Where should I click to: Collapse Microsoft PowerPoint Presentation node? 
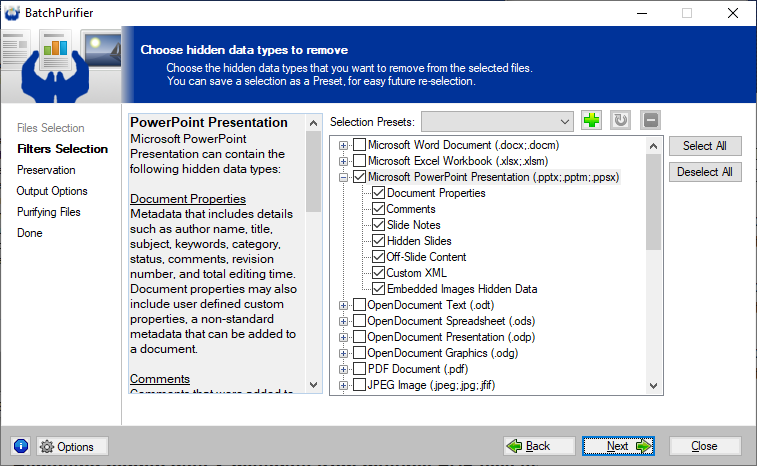343,177
